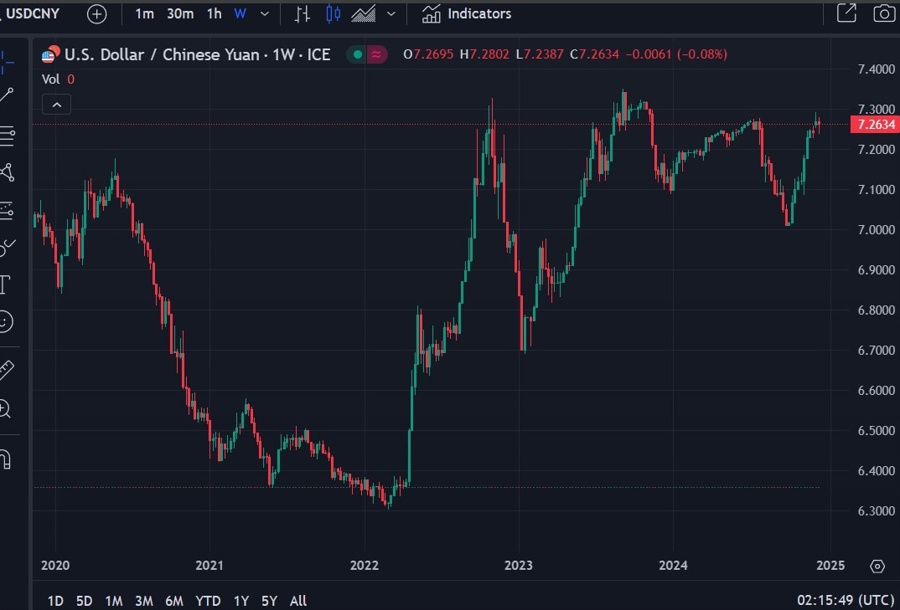Choose the Bars chart style icon
Viewport: 900px width, 610px height.
coord(302,14)
